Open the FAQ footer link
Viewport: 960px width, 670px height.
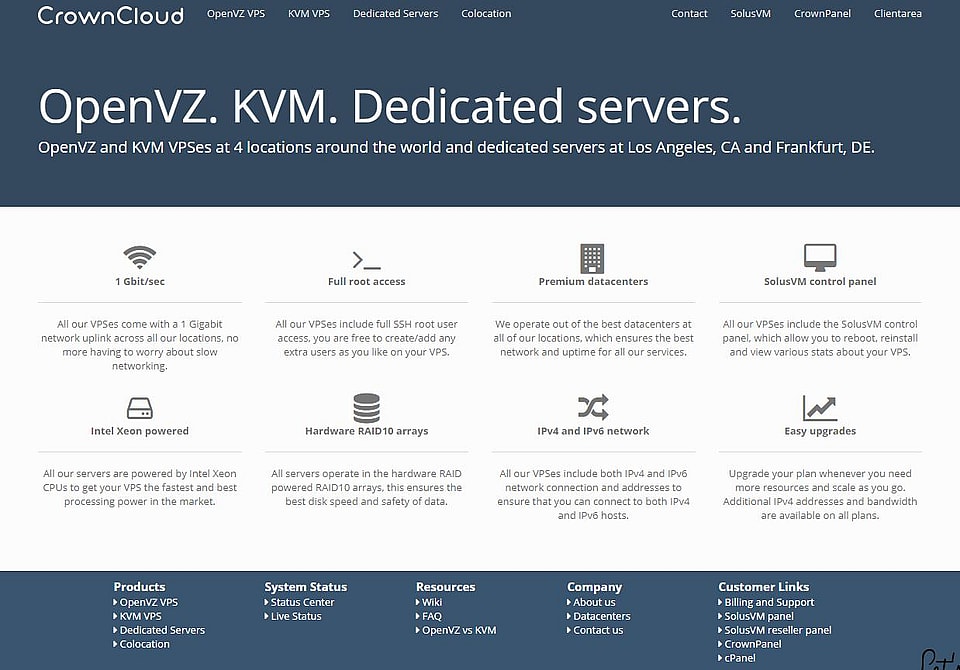[x=432, y=616]
